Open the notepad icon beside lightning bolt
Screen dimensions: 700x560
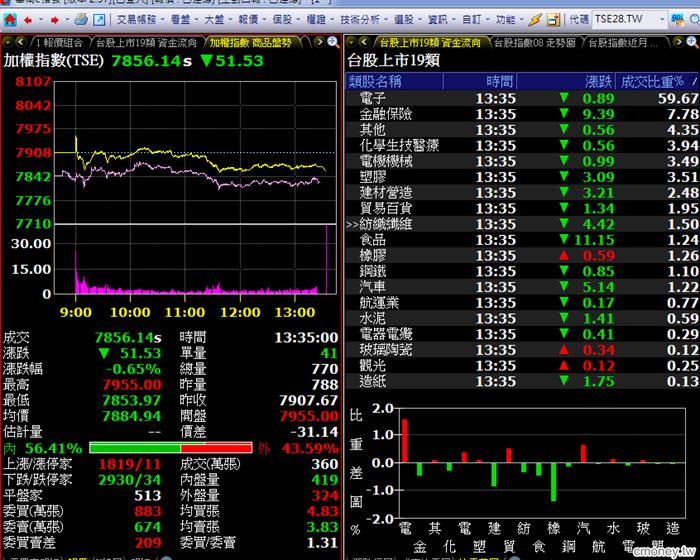click(554, 20)
